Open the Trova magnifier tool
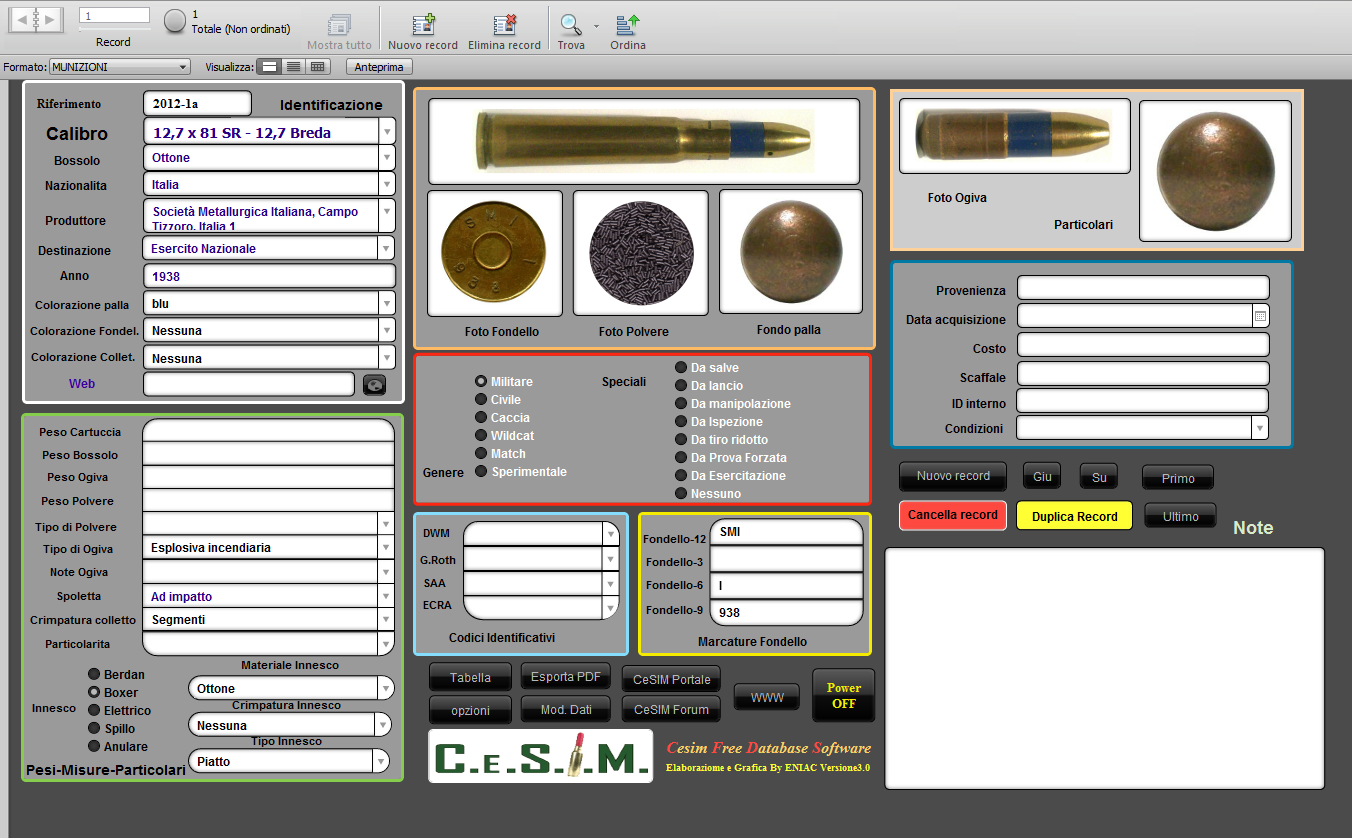 click(571, 26)
